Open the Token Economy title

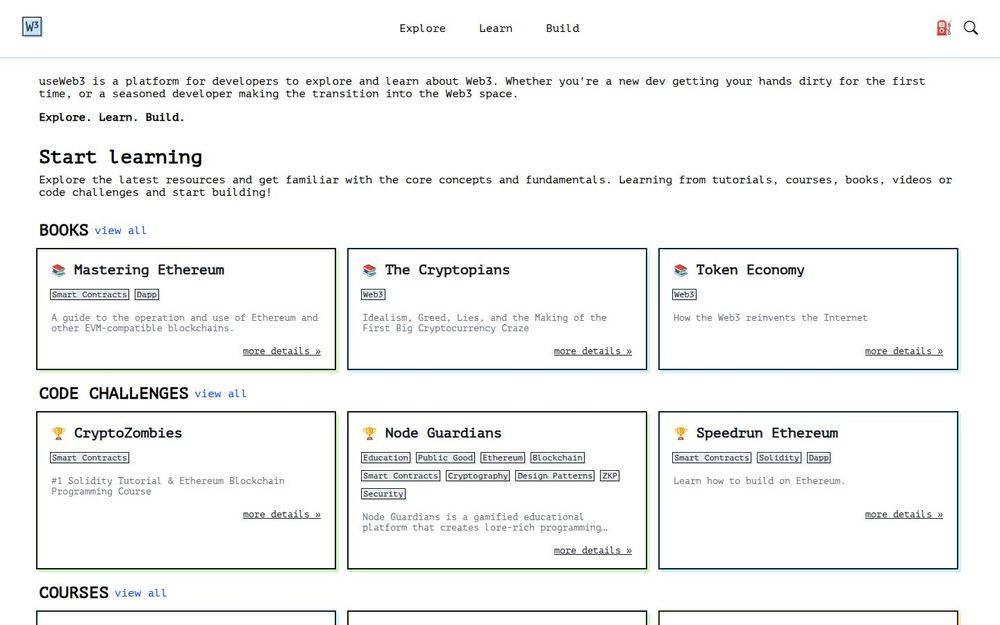[x=750, y=270]
